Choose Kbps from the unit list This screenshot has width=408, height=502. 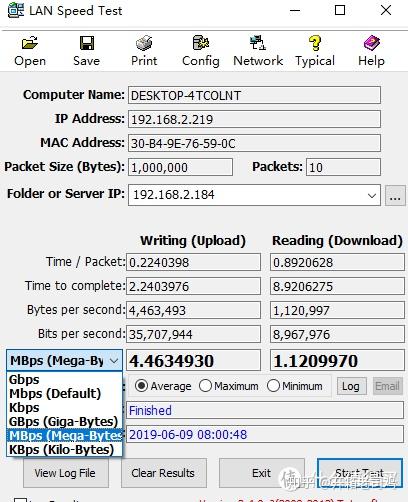coord(64,407)
